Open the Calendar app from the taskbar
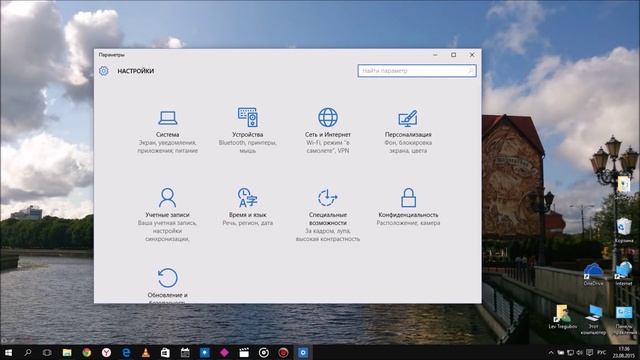The width and height of the screenshot is (640, 360). tap(185, 352)
